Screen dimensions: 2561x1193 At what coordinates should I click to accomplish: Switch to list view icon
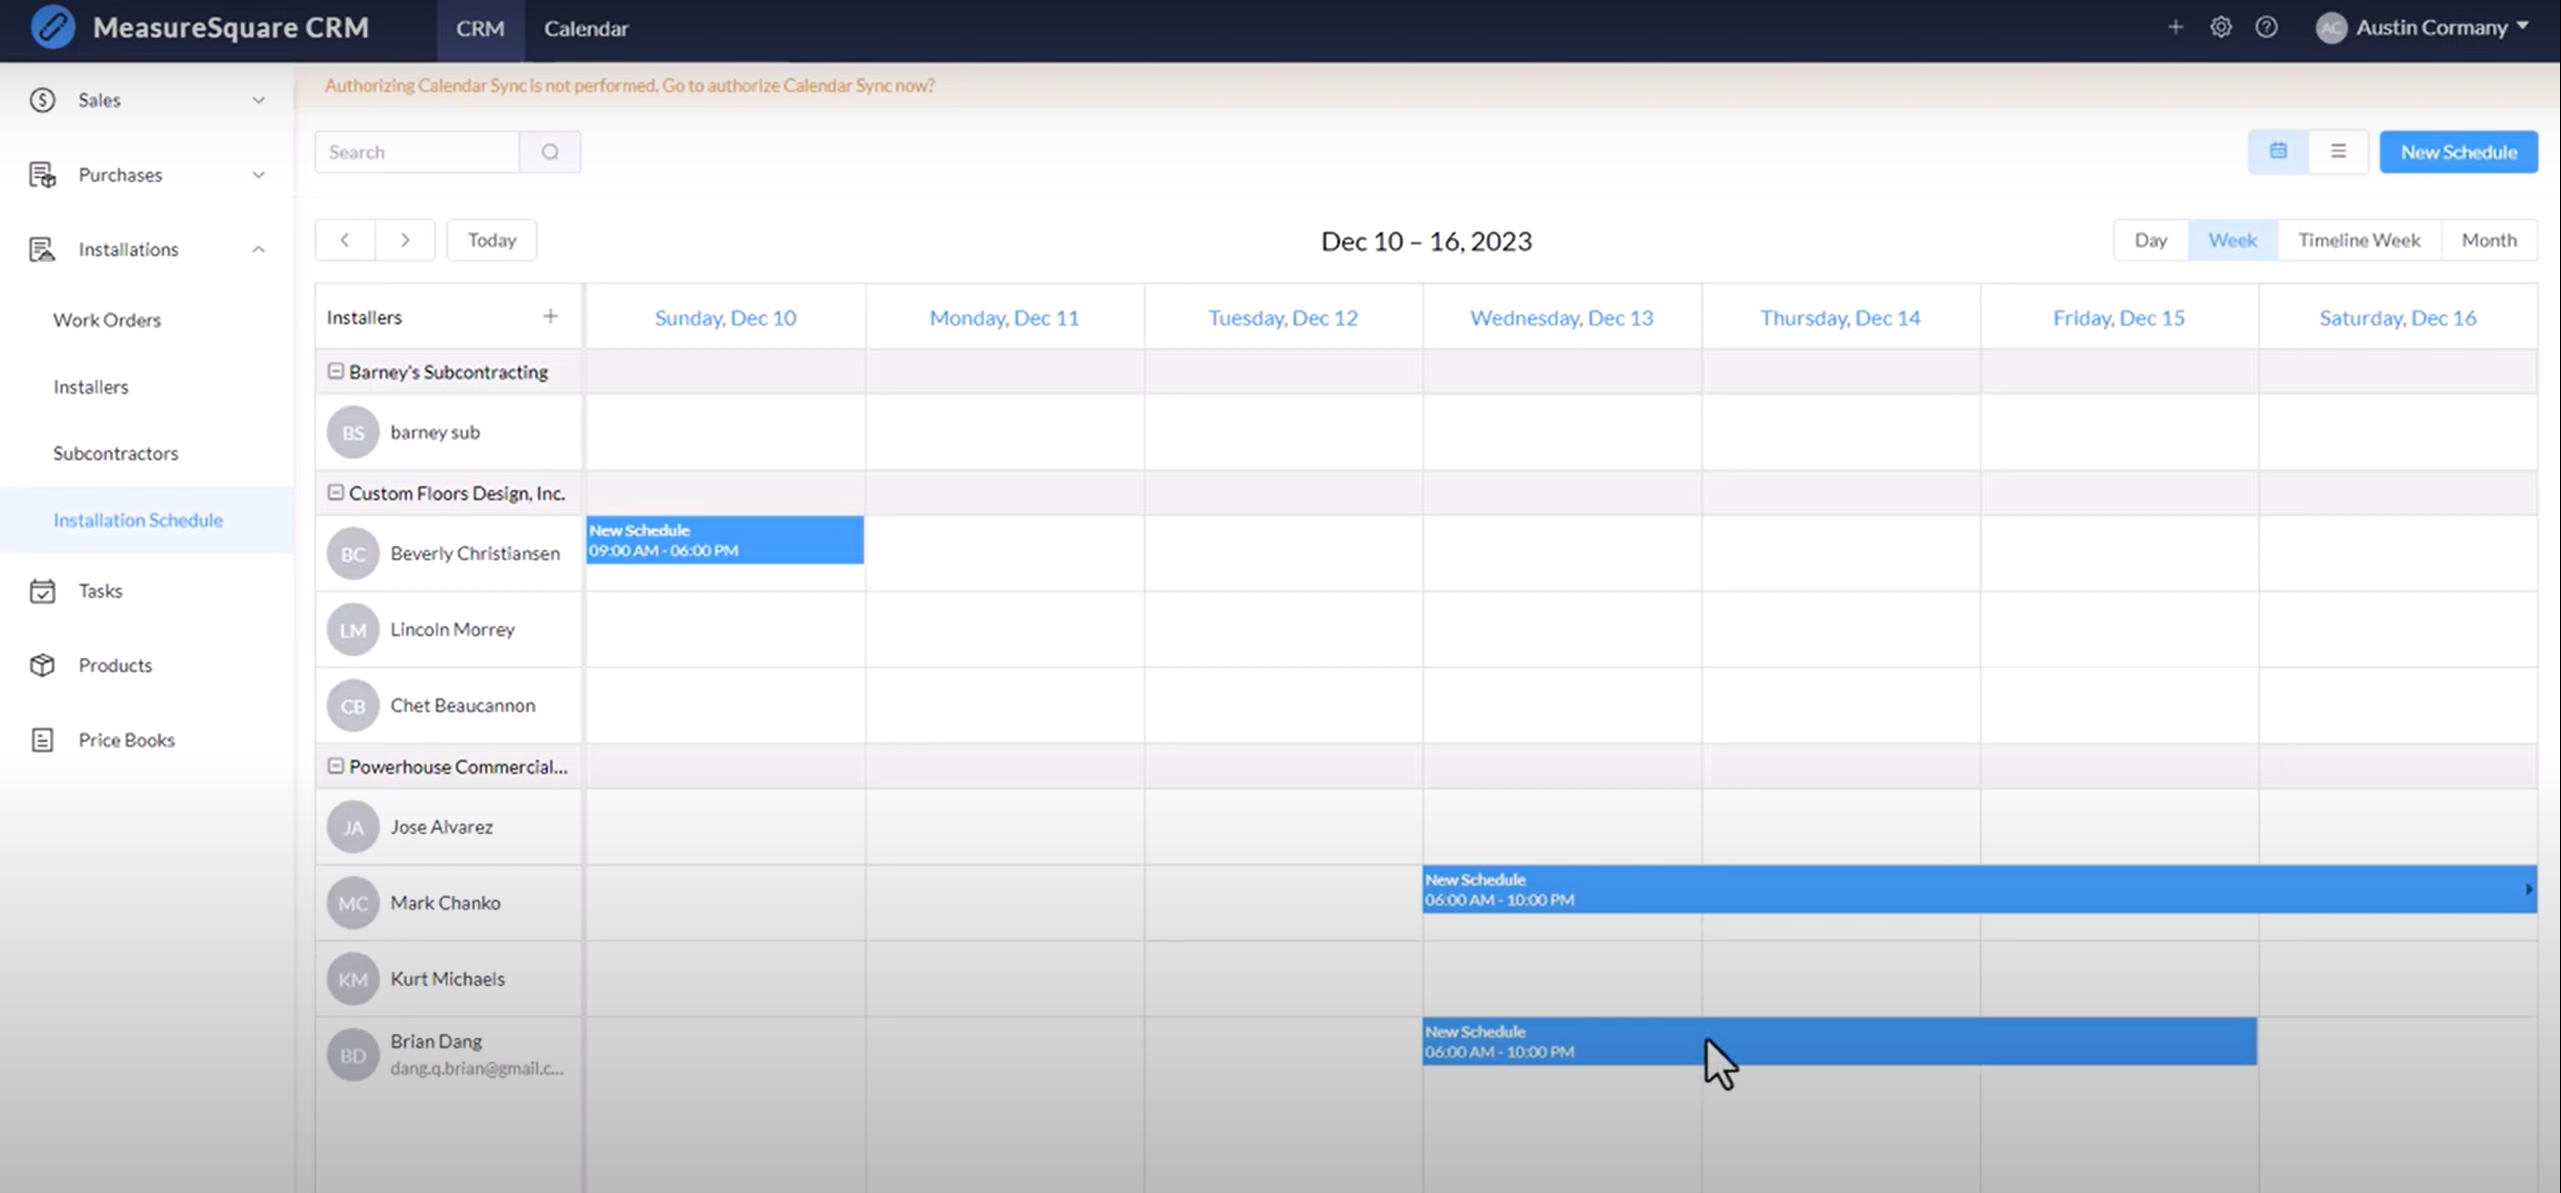(x=2338, y=152)
